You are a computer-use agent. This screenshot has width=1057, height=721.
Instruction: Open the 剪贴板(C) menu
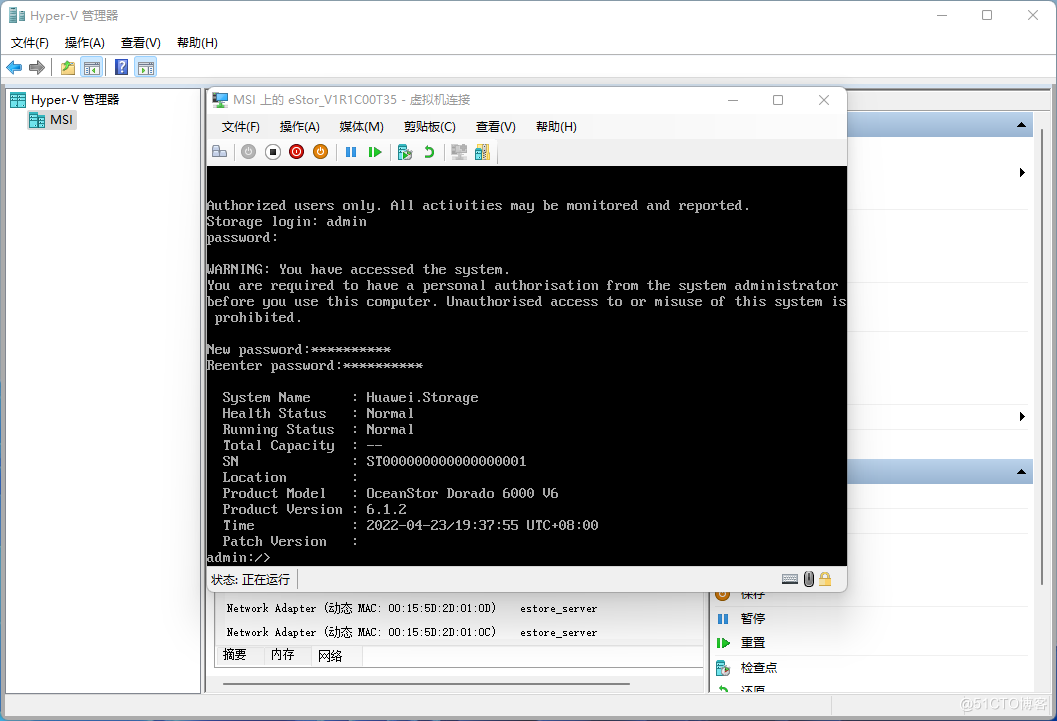pyautogui.click(x=429, y=127)
